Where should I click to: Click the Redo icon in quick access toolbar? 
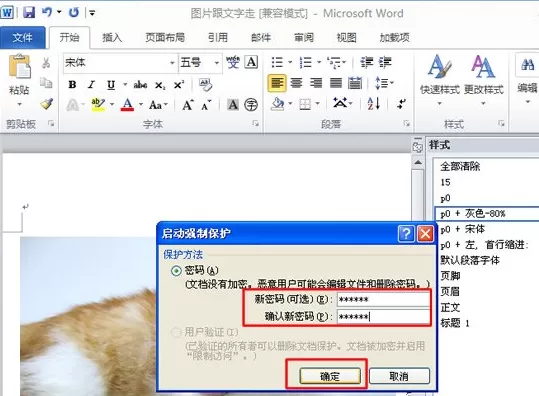(74, 13)
